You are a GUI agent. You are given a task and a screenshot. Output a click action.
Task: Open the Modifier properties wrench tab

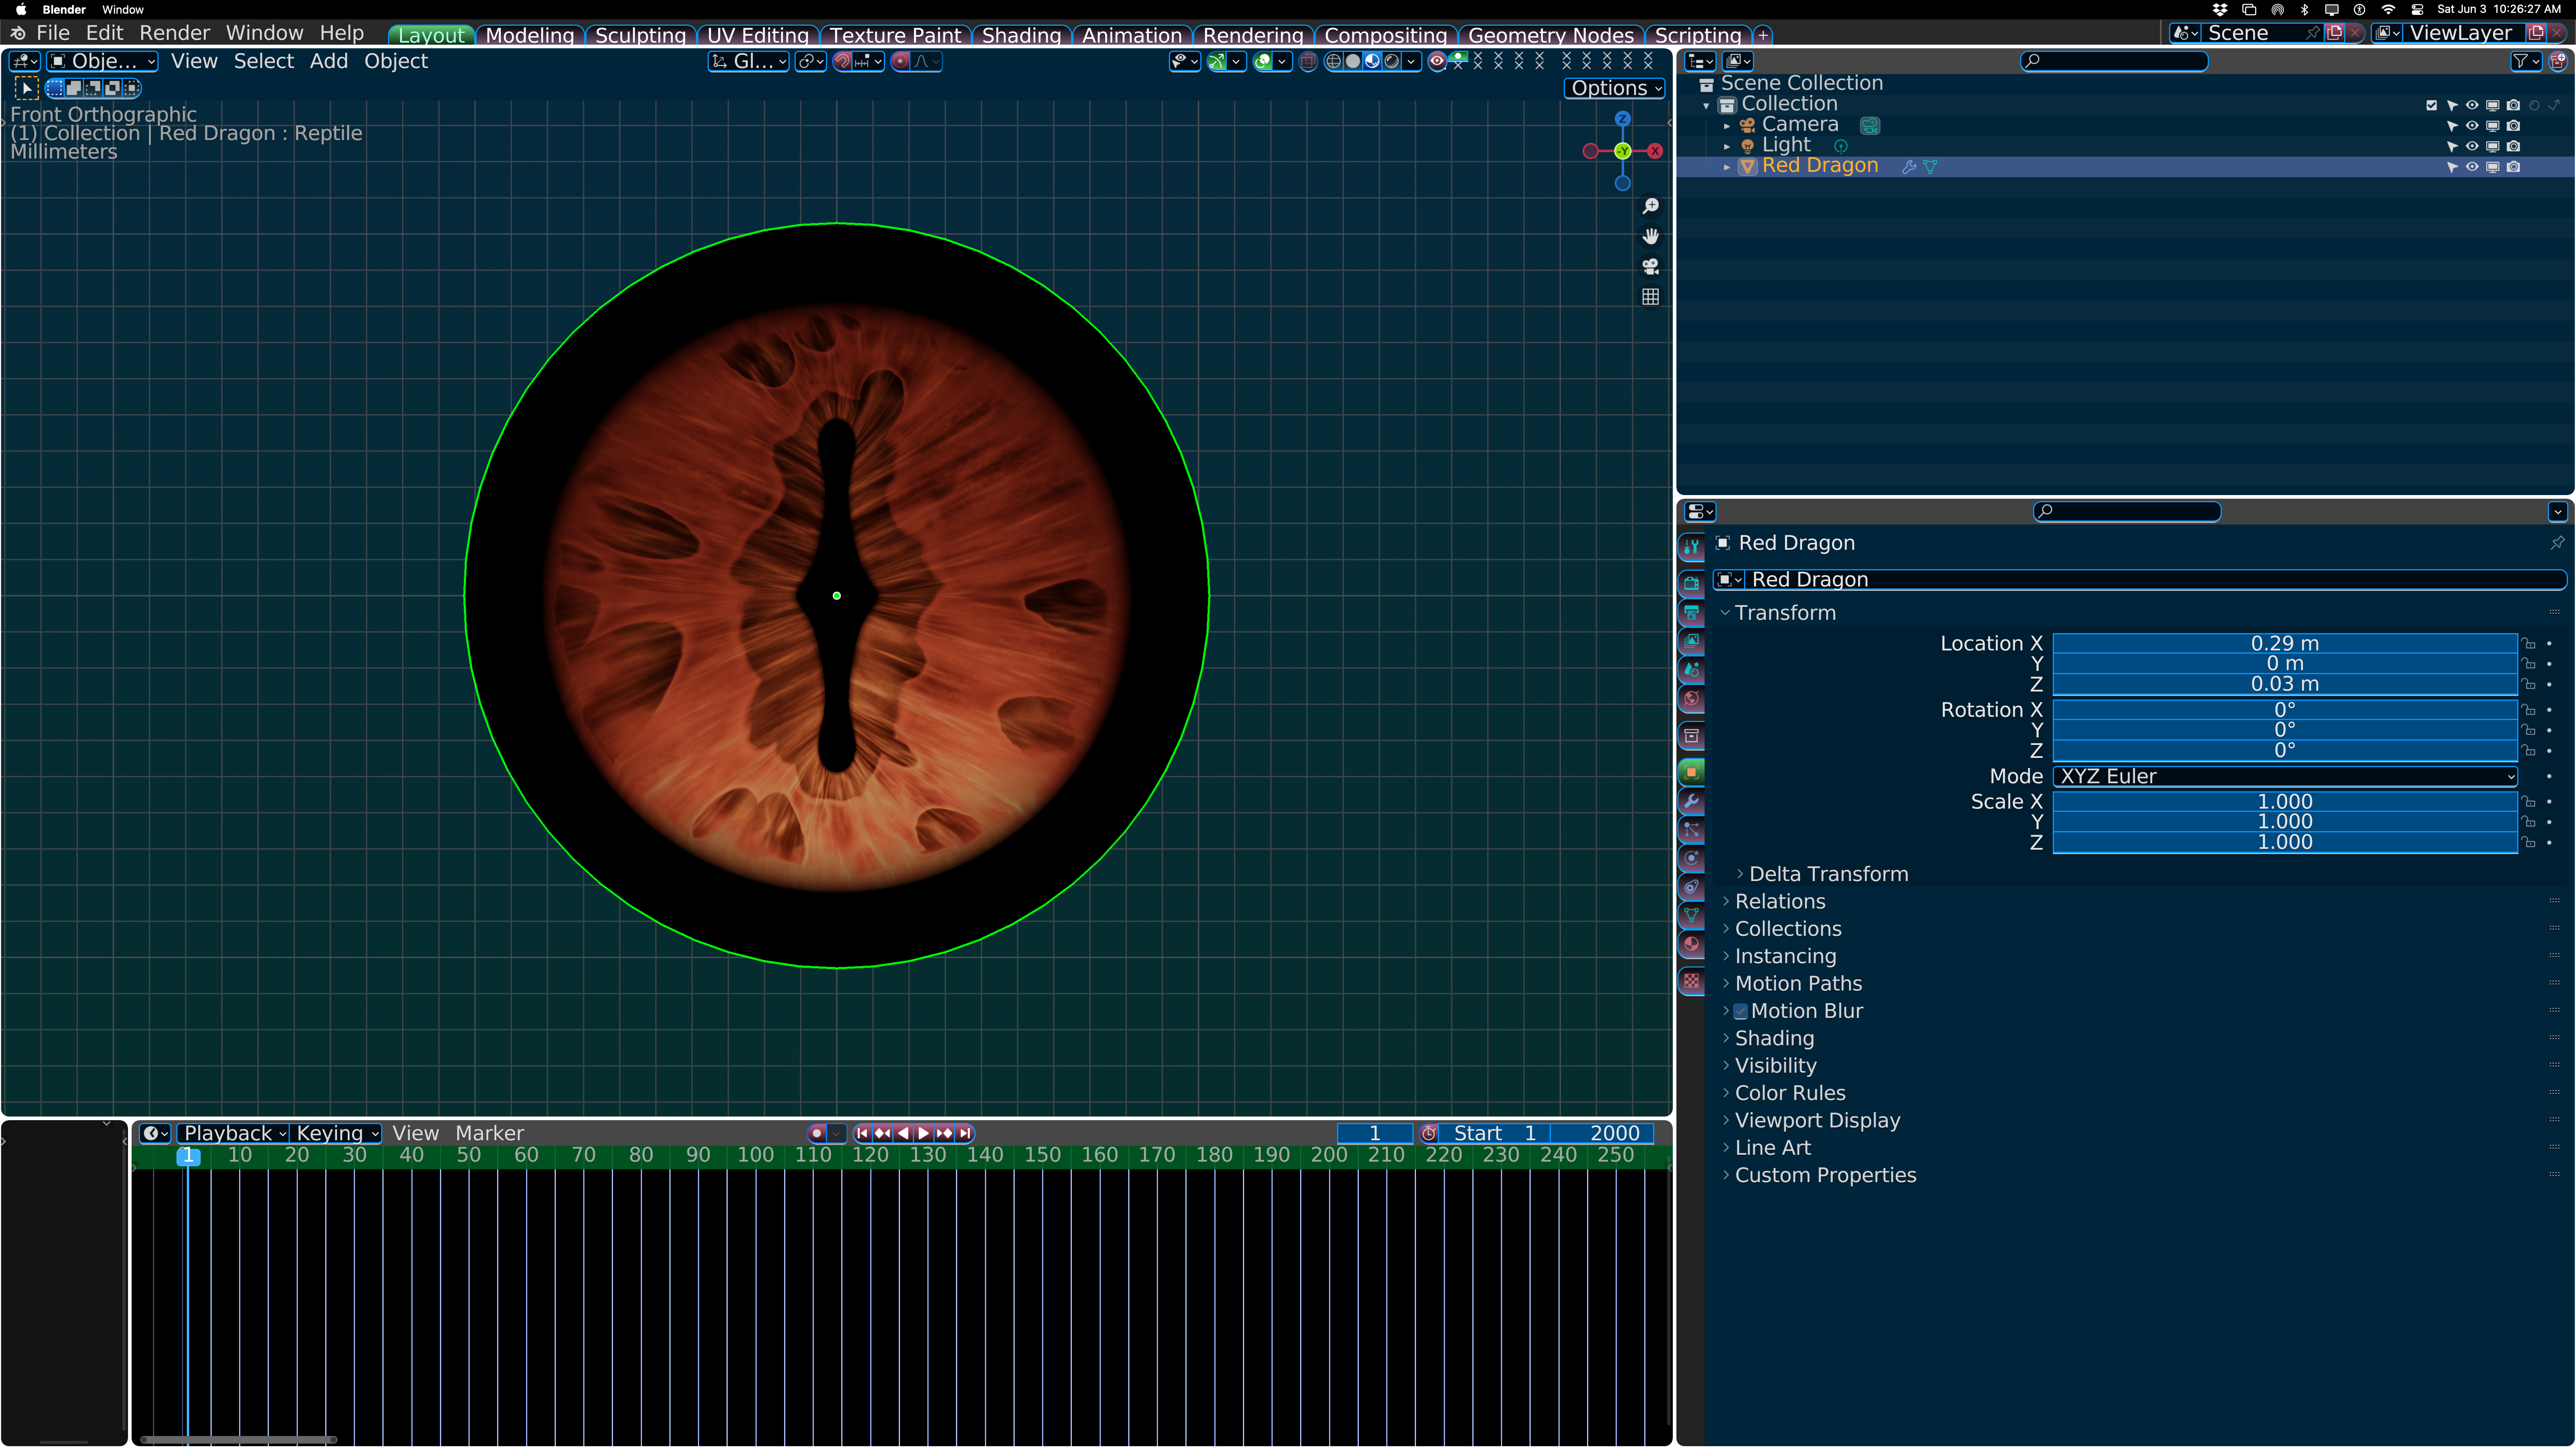tap(1691, 801)
